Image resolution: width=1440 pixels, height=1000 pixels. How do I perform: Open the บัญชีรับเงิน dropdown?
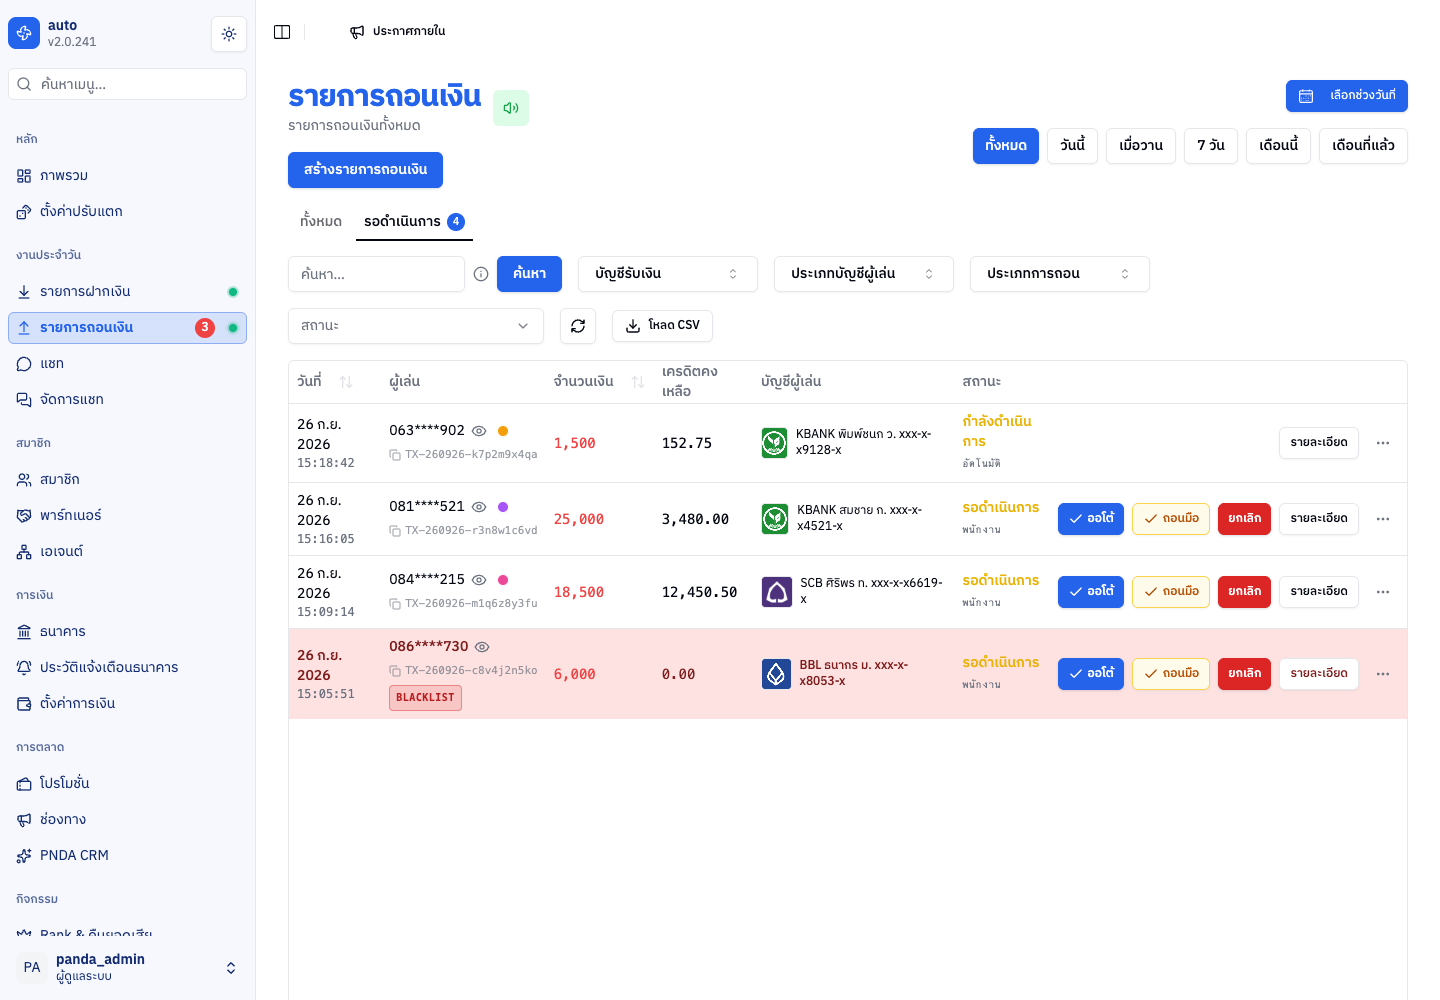coord(668,274)
